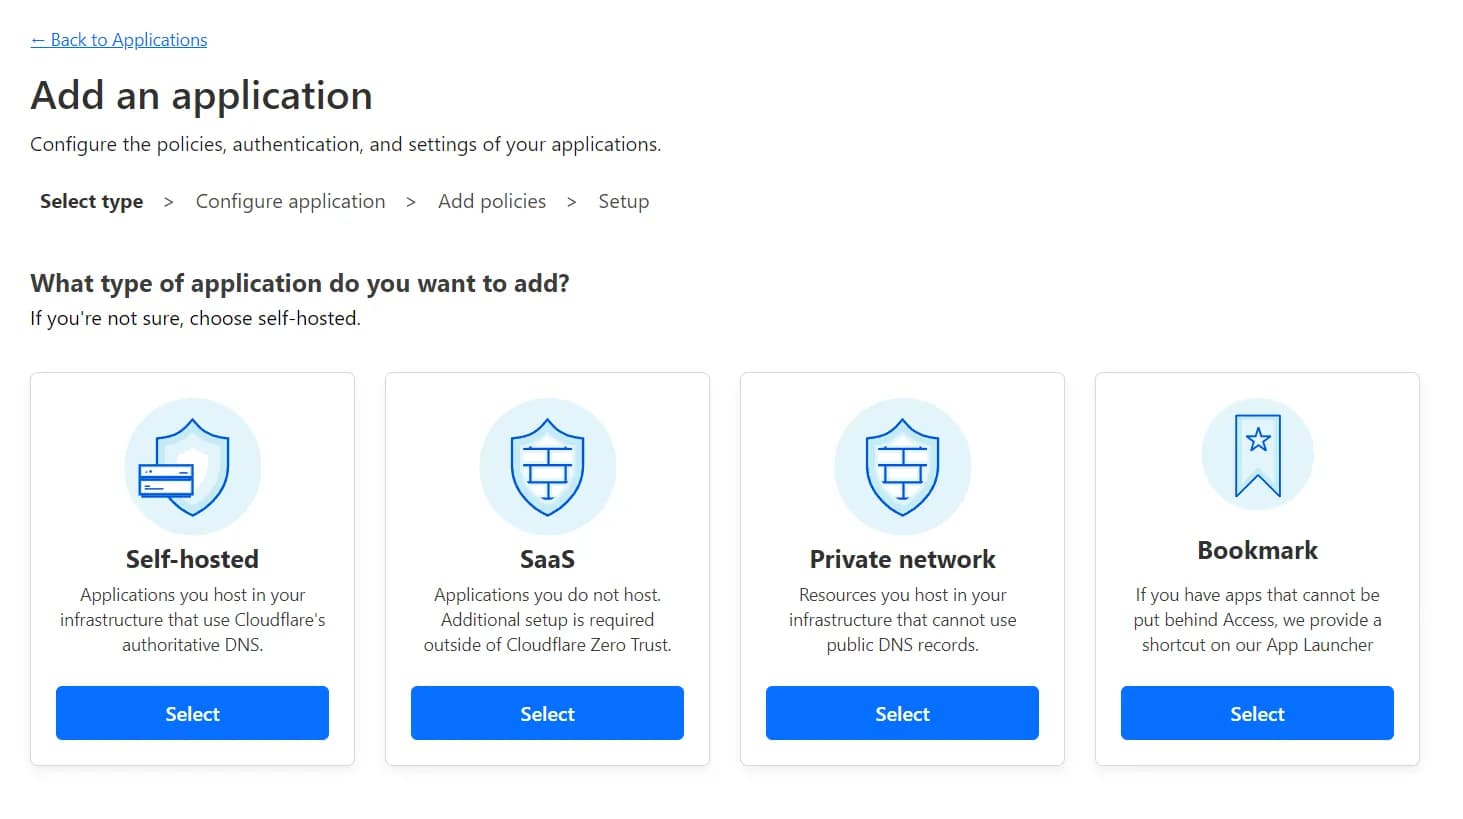Click the Bookmark card

click(x=1257, y=570)
